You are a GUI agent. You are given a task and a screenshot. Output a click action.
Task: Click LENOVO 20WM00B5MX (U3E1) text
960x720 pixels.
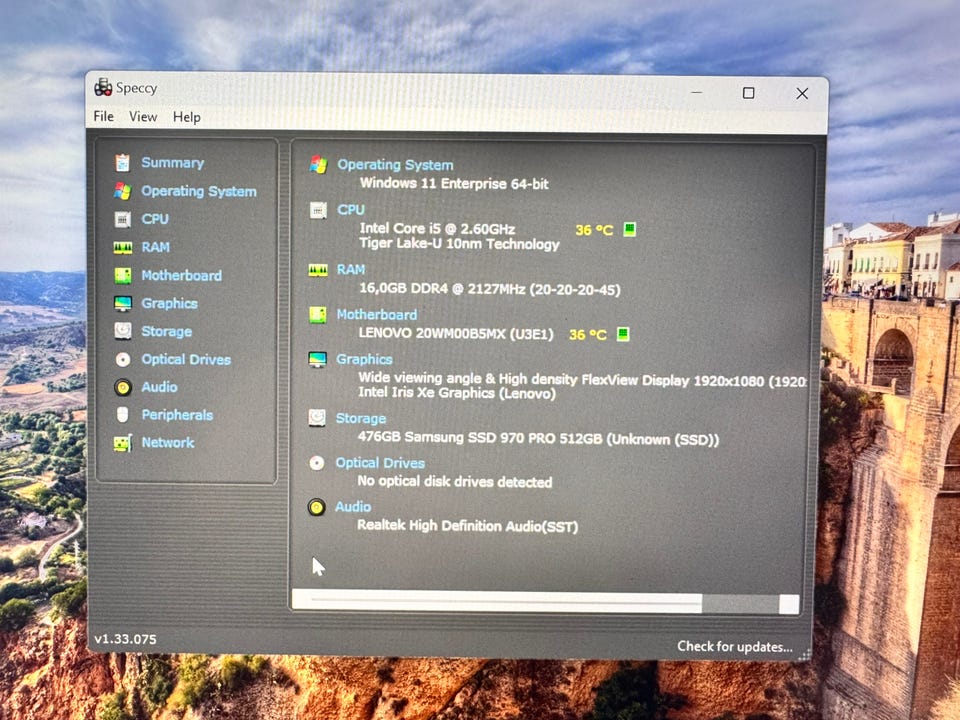(x=456, y=334)
